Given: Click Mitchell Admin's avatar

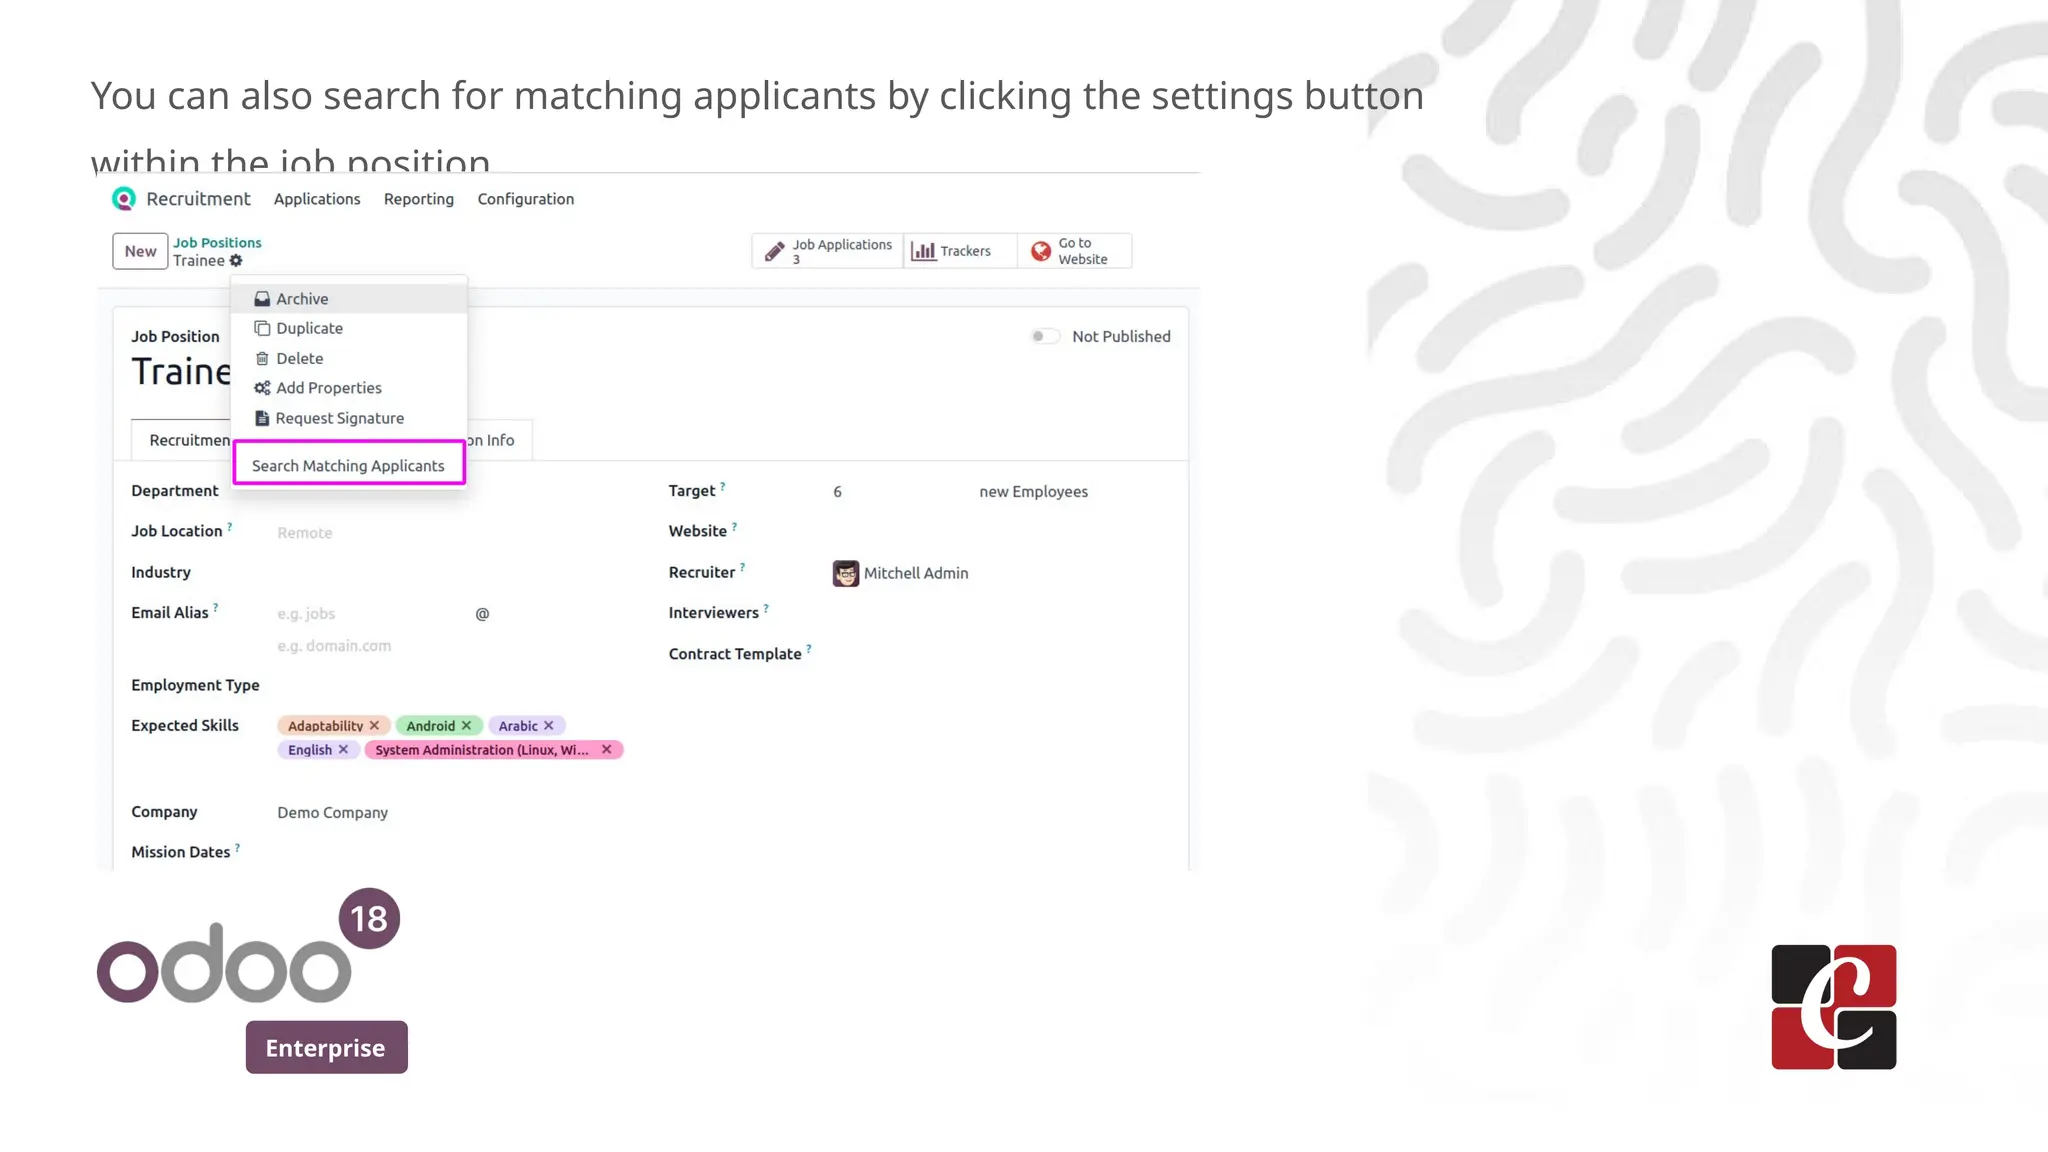Looking at the screenshot, I should [846, 573].
